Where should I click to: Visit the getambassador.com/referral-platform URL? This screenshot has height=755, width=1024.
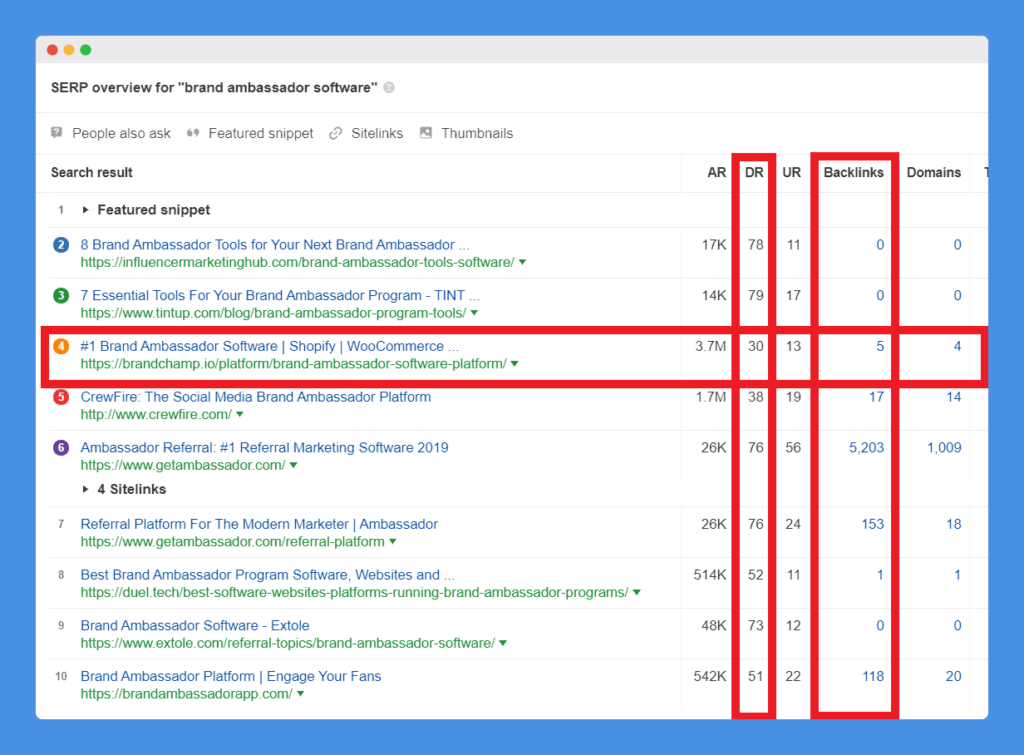pyautogui.click(x=232, y=541)
